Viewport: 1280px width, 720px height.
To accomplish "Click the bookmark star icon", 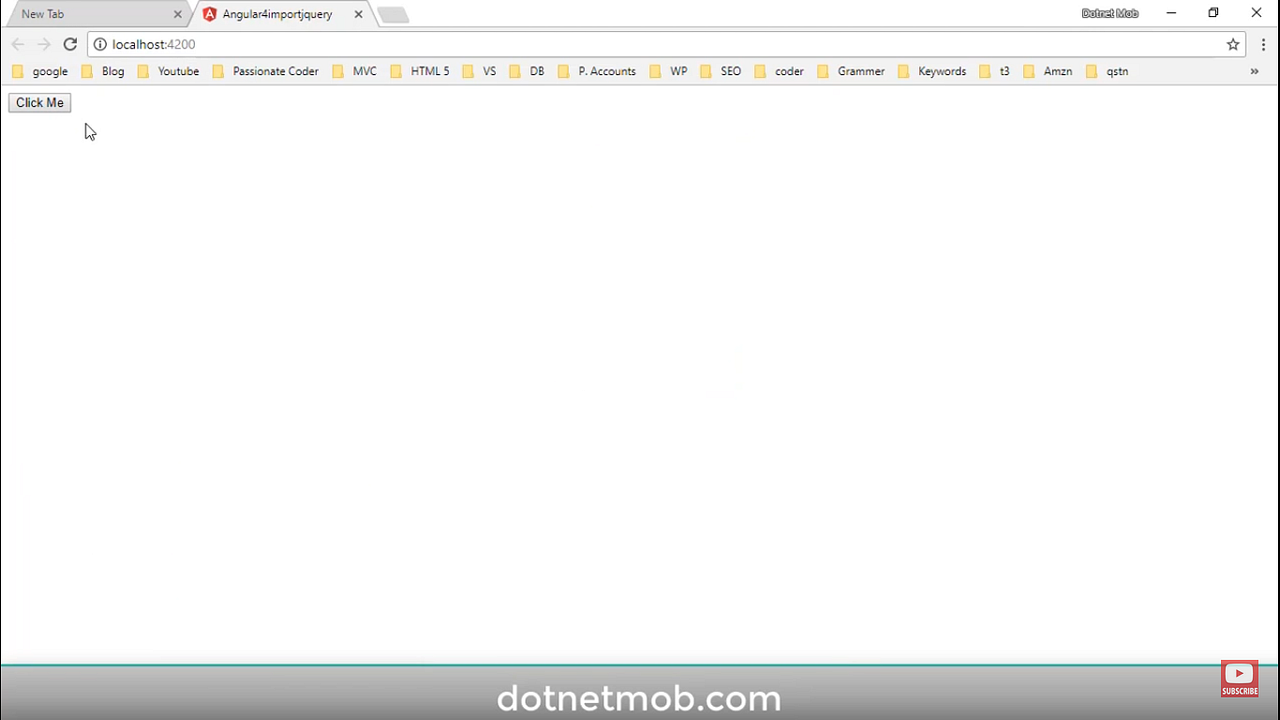I will click(x=1233, y=44).
